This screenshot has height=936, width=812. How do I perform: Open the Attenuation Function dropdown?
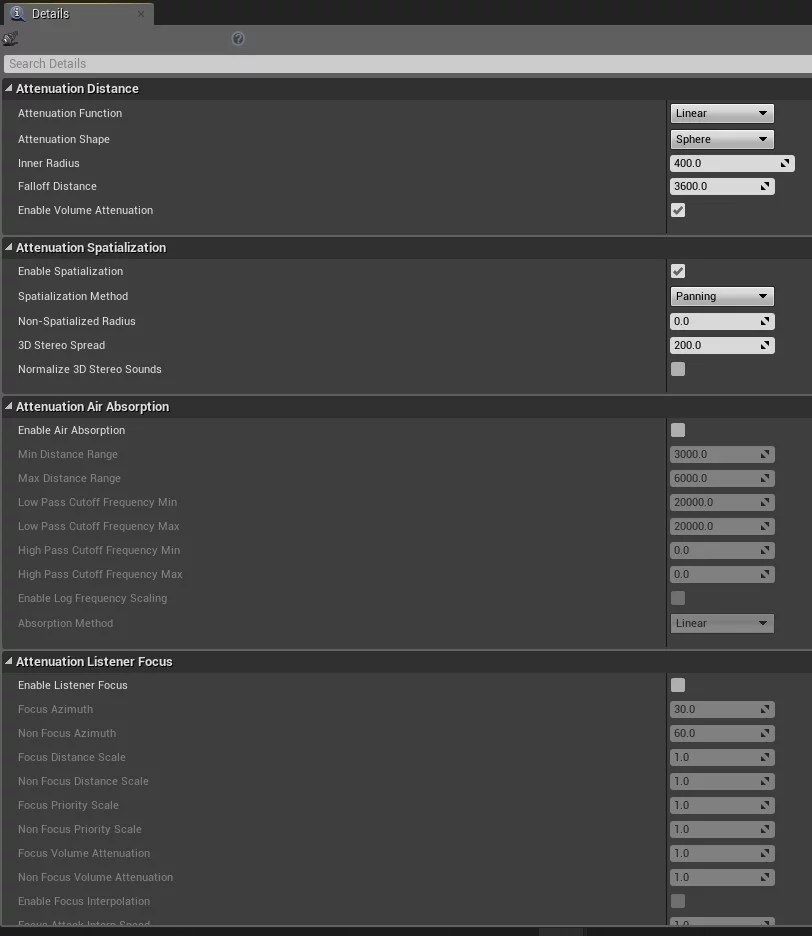pyautogui.click(x=722, y=113)
